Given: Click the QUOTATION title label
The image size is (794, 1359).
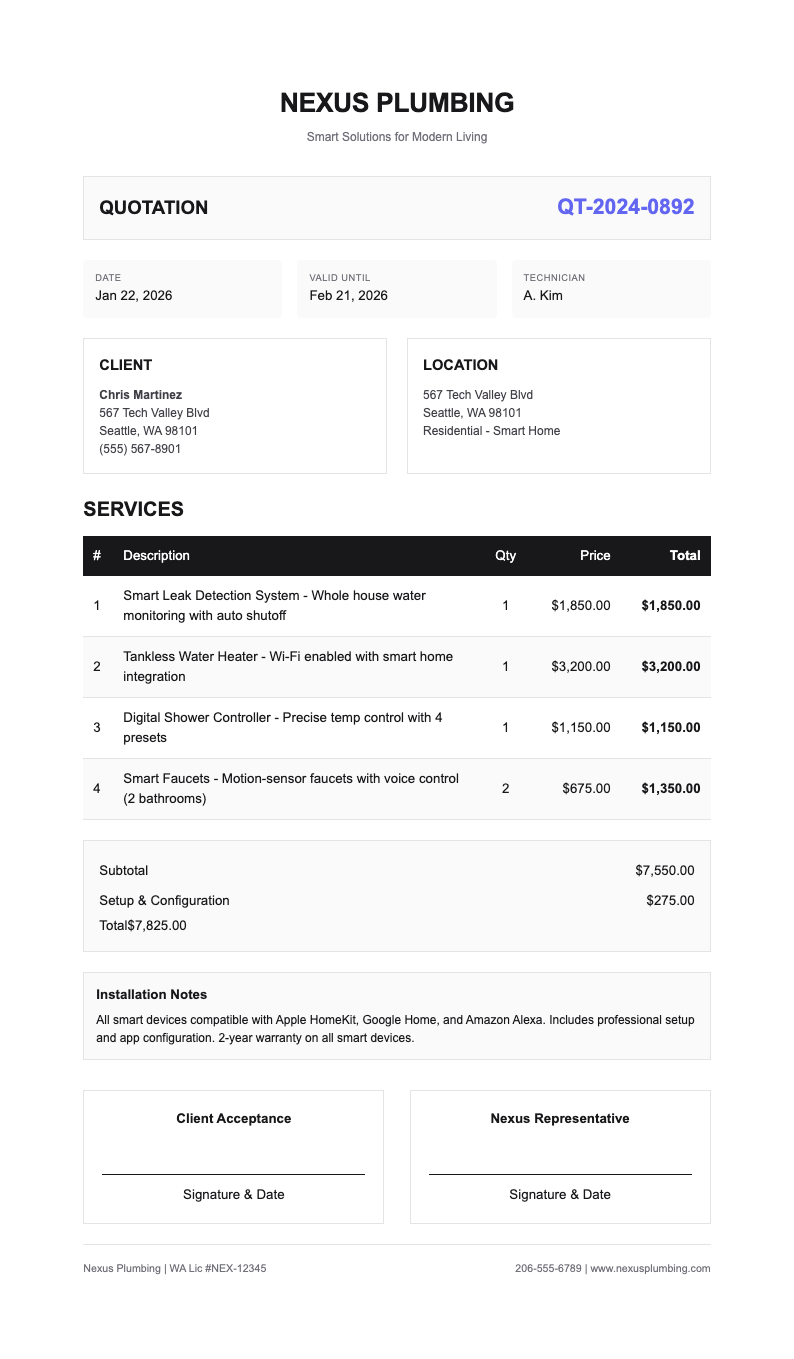Looking at the screenshot, I should point(154,208).
